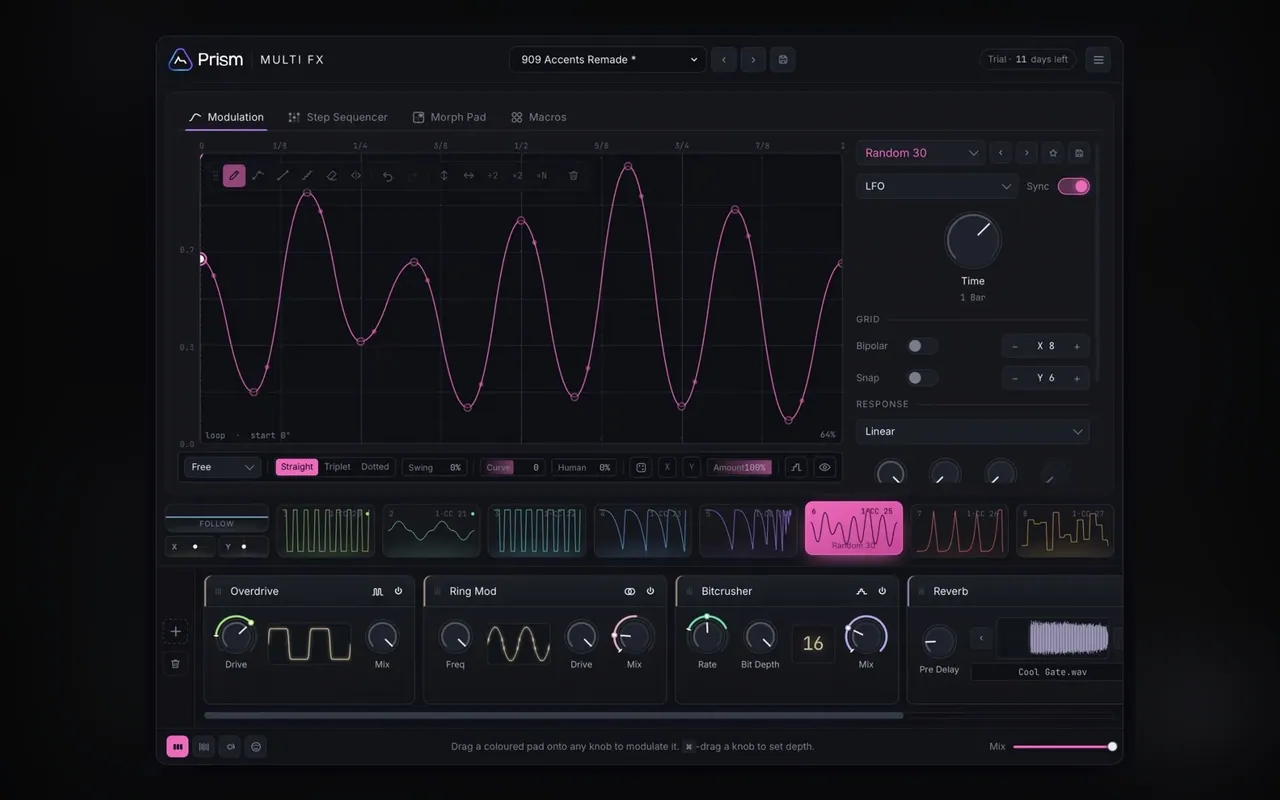Toggle the eye visibility icon

click(824, 467)
